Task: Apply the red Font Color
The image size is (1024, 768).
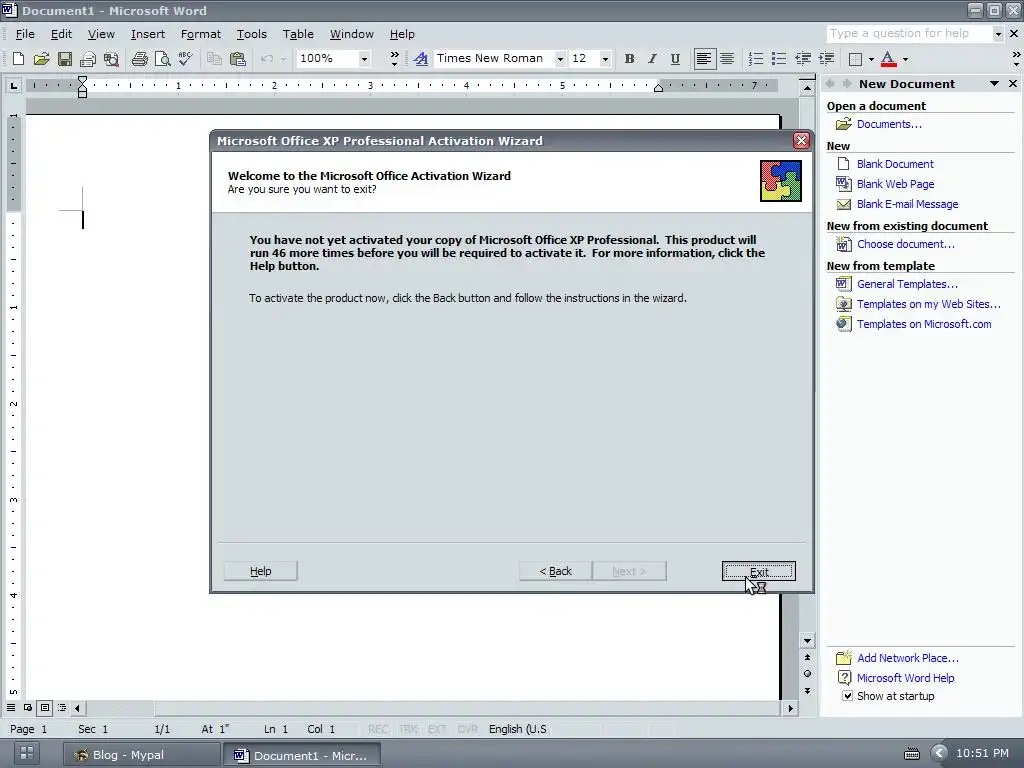Action: pyautogui.click(x=888, y=59)
